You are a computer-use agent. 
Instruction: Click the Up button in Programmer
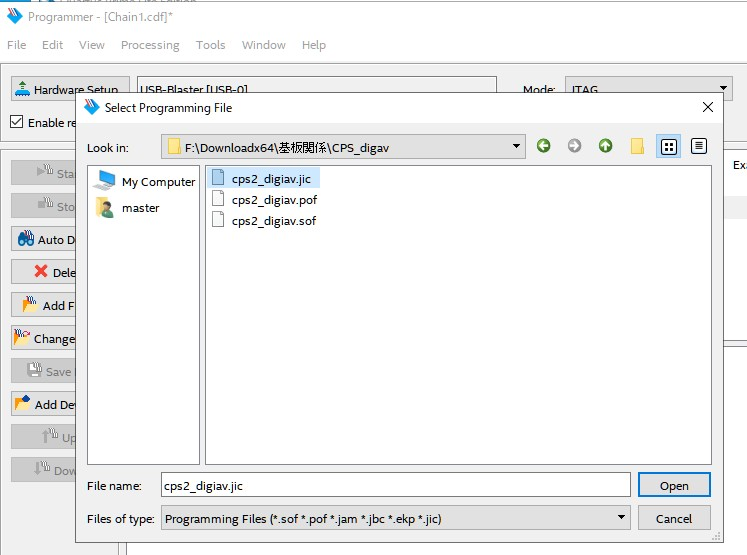coord(44,437)
